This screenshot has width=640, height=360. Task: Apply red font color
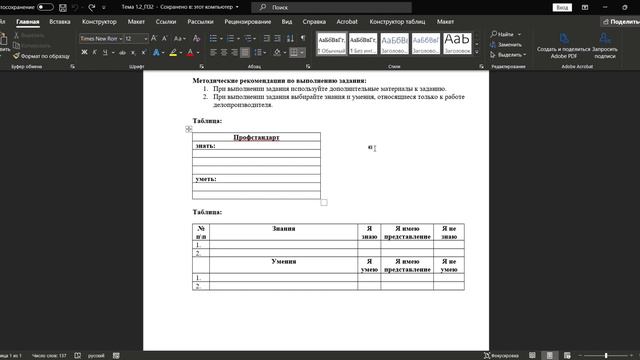[190, 53]
